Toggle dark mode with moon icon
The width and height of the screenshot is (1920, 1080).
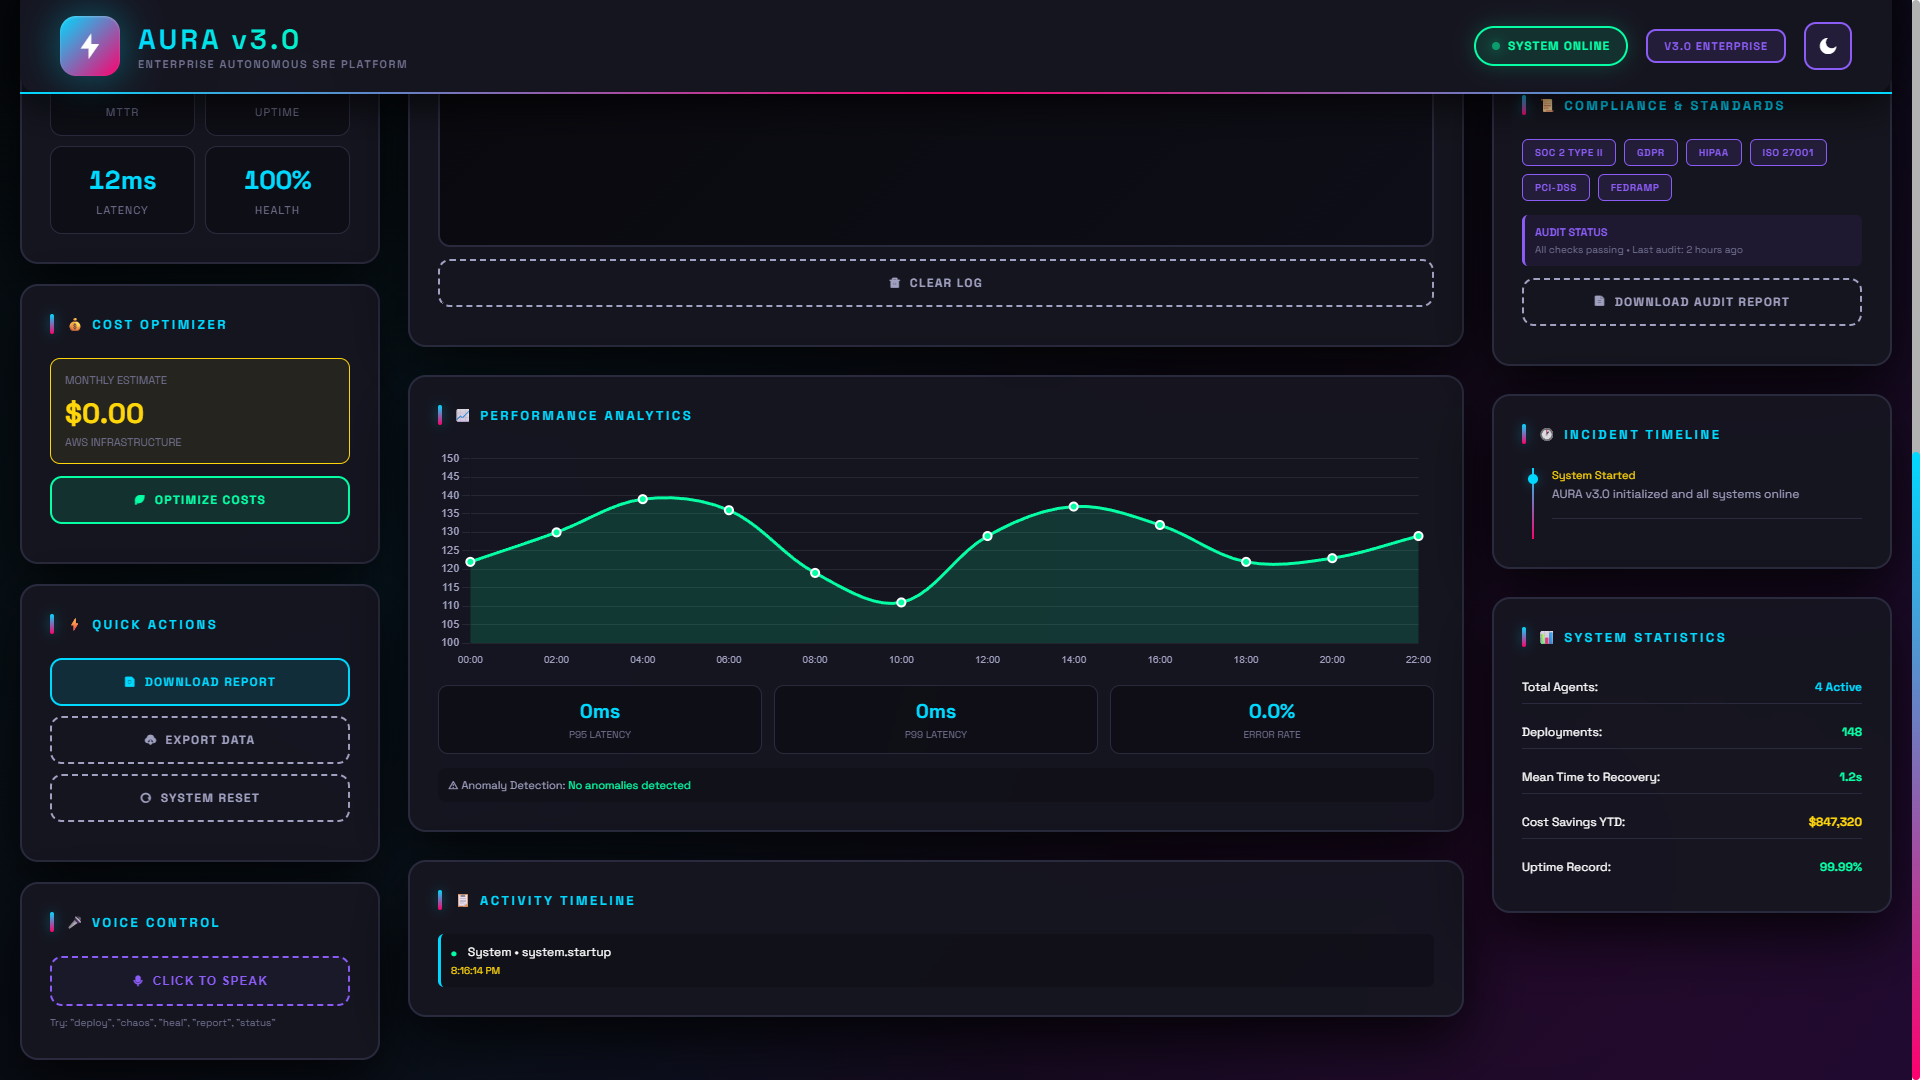[x=1827, y=46]
